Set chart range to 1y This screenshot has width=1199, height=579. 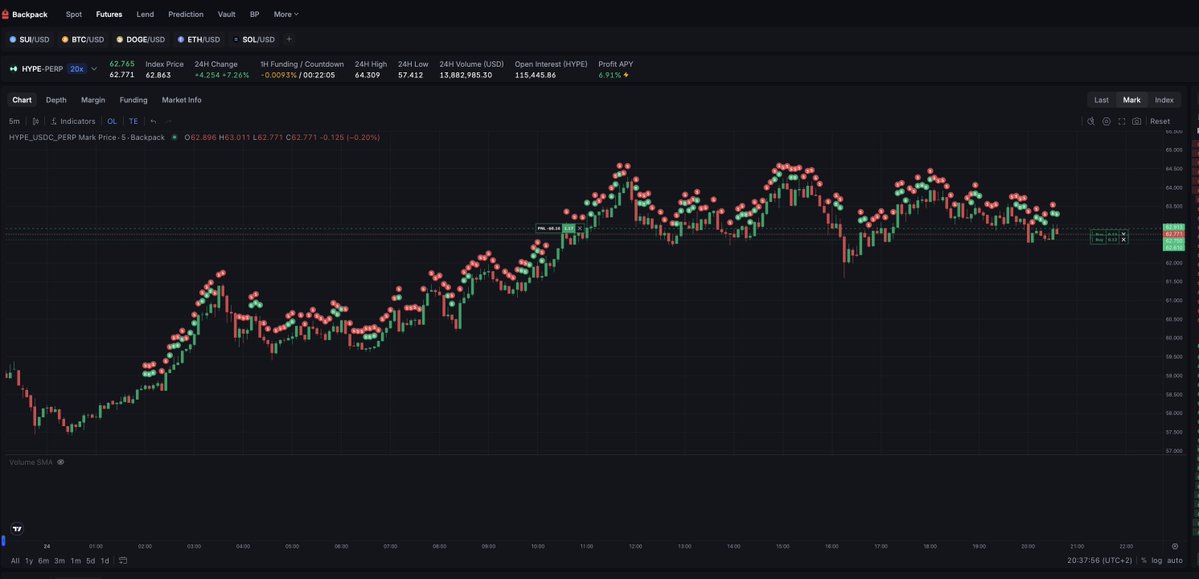coord(29,561)
